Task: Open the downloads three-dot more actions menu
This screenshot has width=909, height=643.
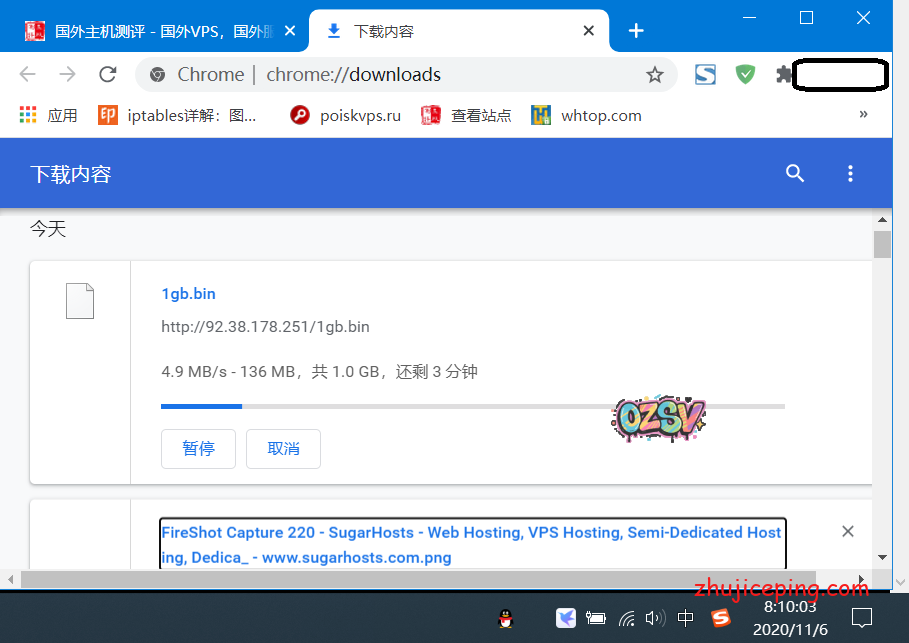Action: (x=850, y=174)
